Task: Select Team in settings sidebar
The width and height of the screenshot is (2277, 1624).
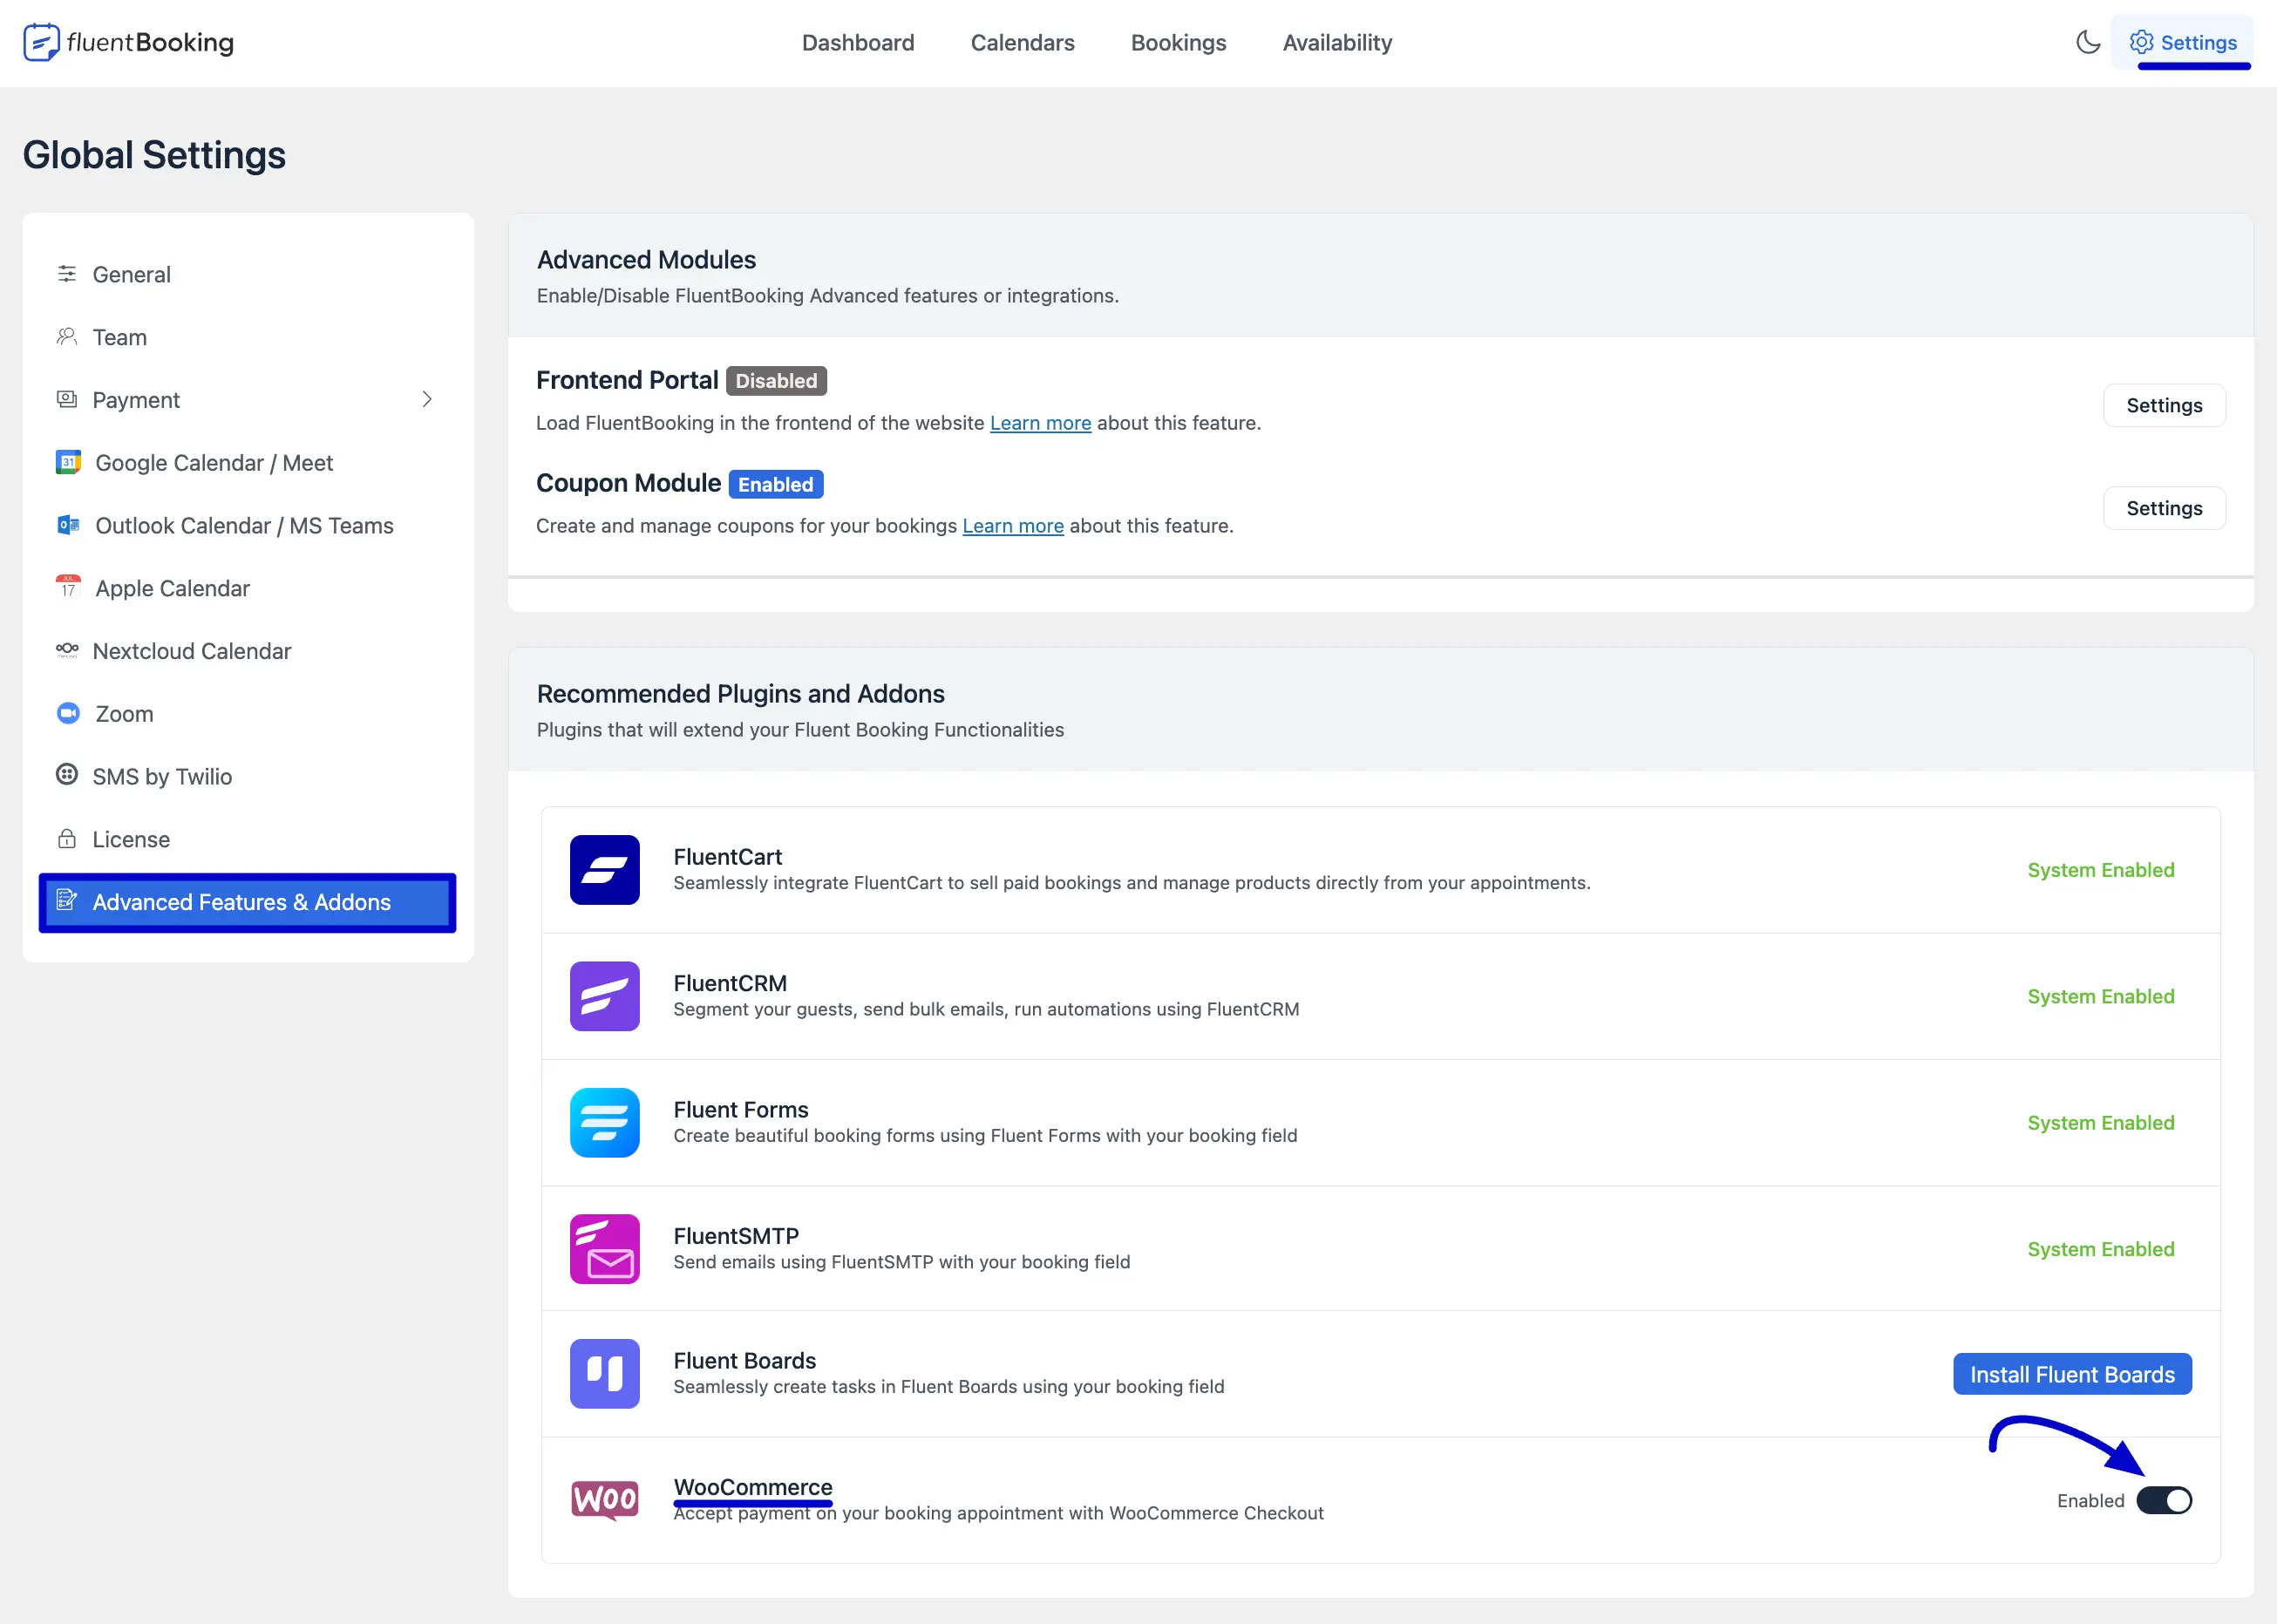Action: [x=247, y=337]
